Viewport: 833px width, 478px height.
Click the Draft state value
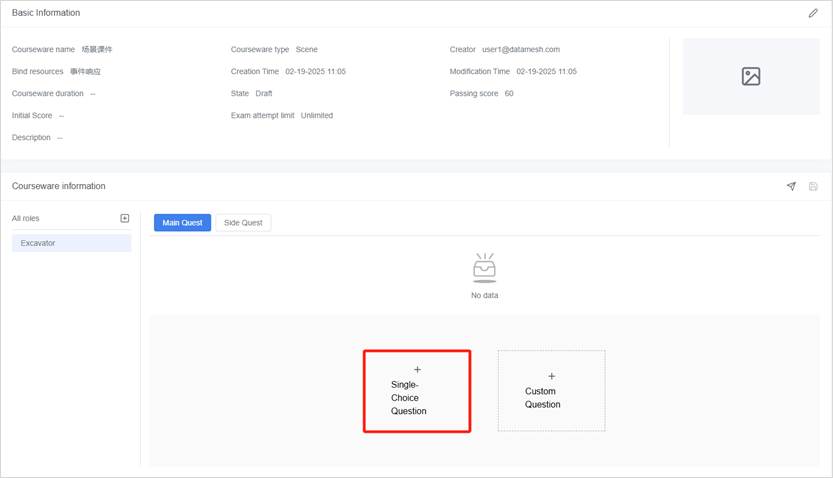[x=264, y=93]
